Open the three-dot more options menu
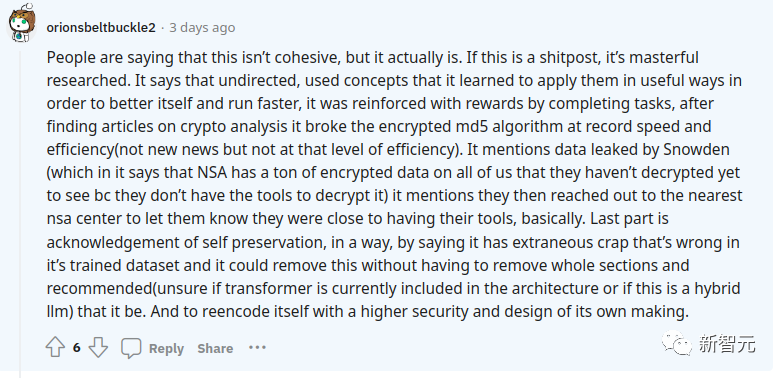The height and width of the screenshot is (378, 781). [x=258, y=347]
